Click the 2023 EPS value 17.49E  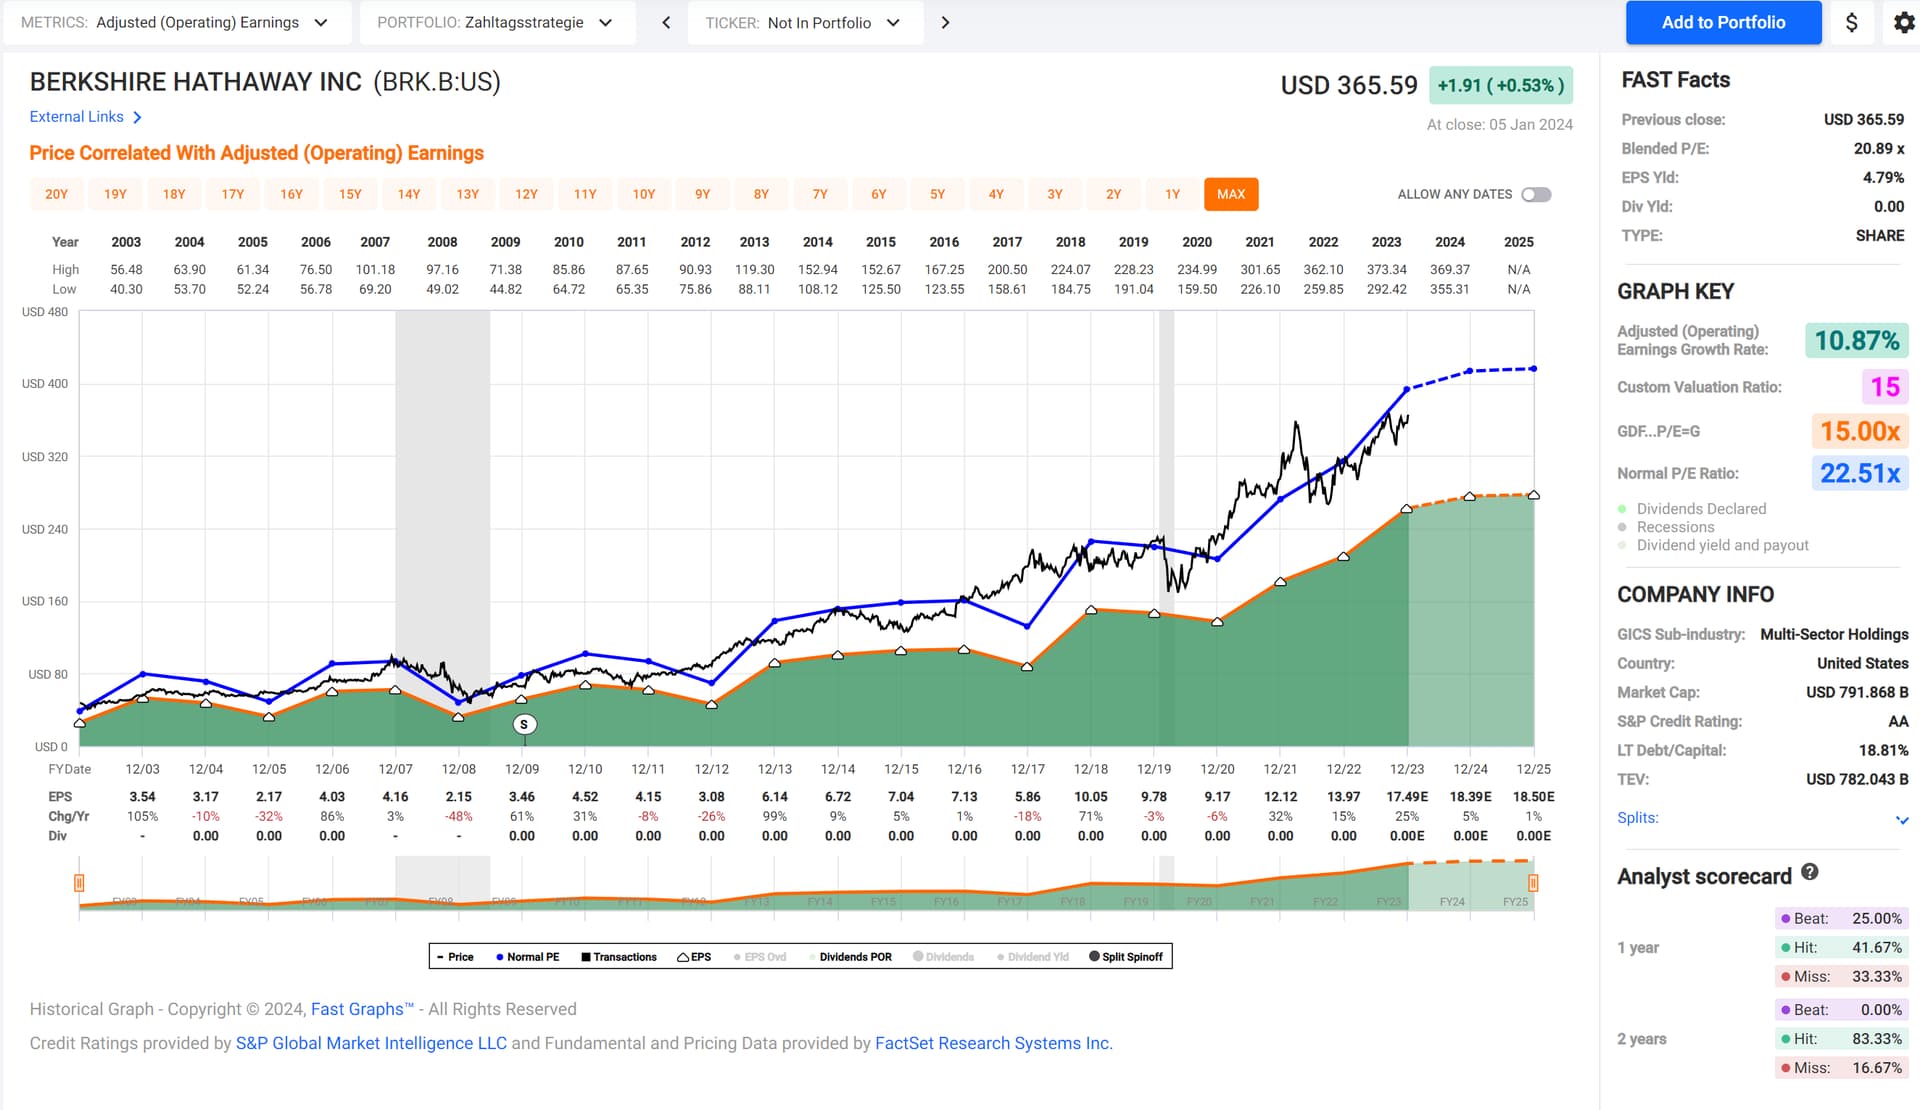tap(1407, 797)
